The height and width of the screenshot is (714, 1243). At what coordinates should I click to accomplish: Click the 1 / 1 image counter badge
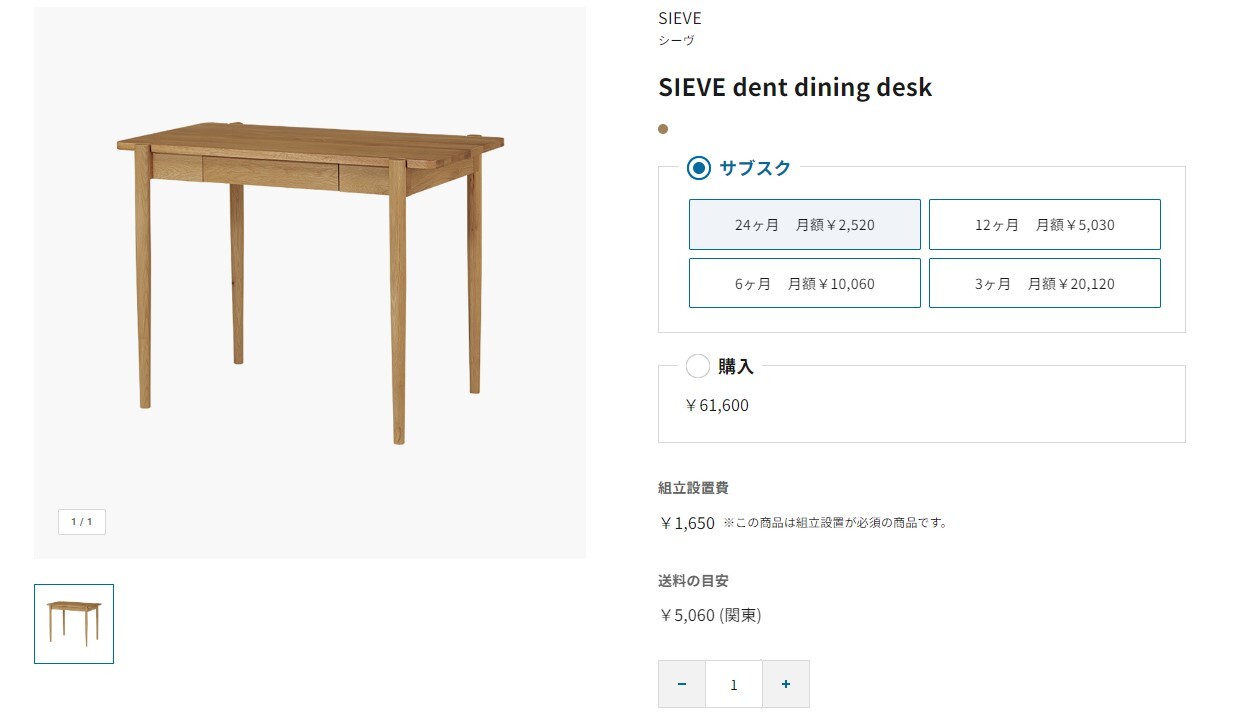point(81,521)
